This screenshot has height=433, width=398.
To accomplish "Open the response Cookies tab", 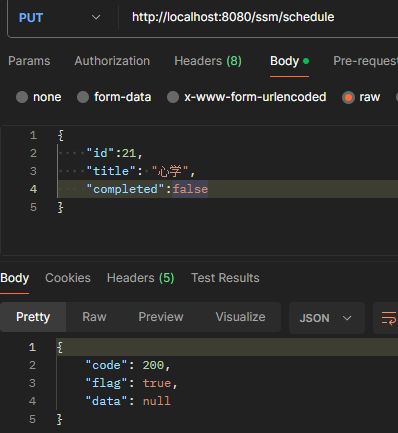I will (x=68, y=278).
